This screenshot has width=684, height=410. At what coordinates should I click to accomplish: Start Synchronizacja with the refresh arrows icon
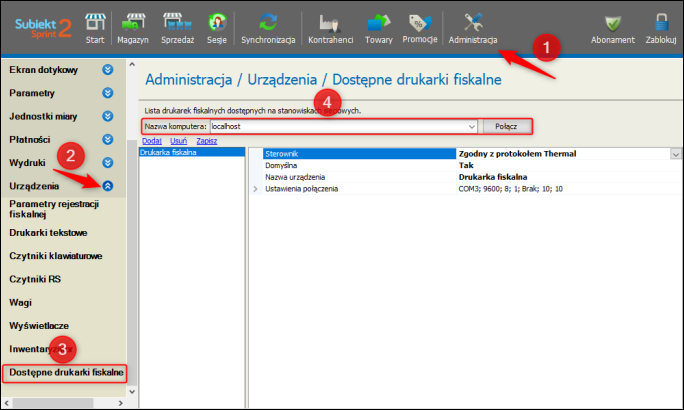click(x=268, y=22)
